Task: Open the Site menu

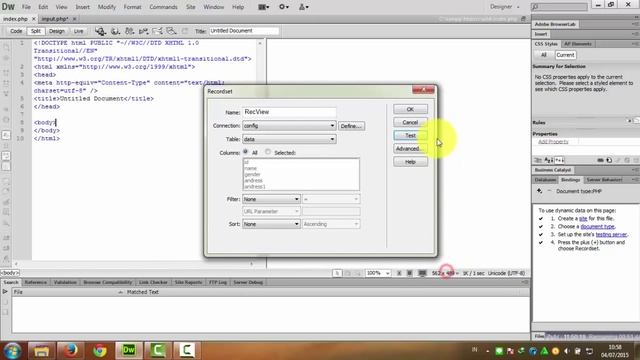Action: tap(191, 7)
